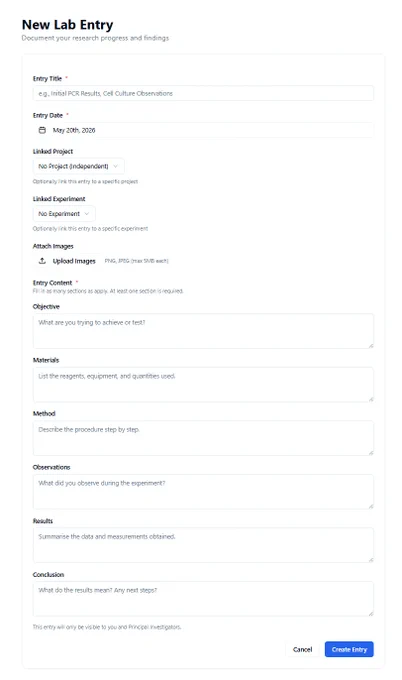
Task: Click the Observations text area
Action: [203, 492]
